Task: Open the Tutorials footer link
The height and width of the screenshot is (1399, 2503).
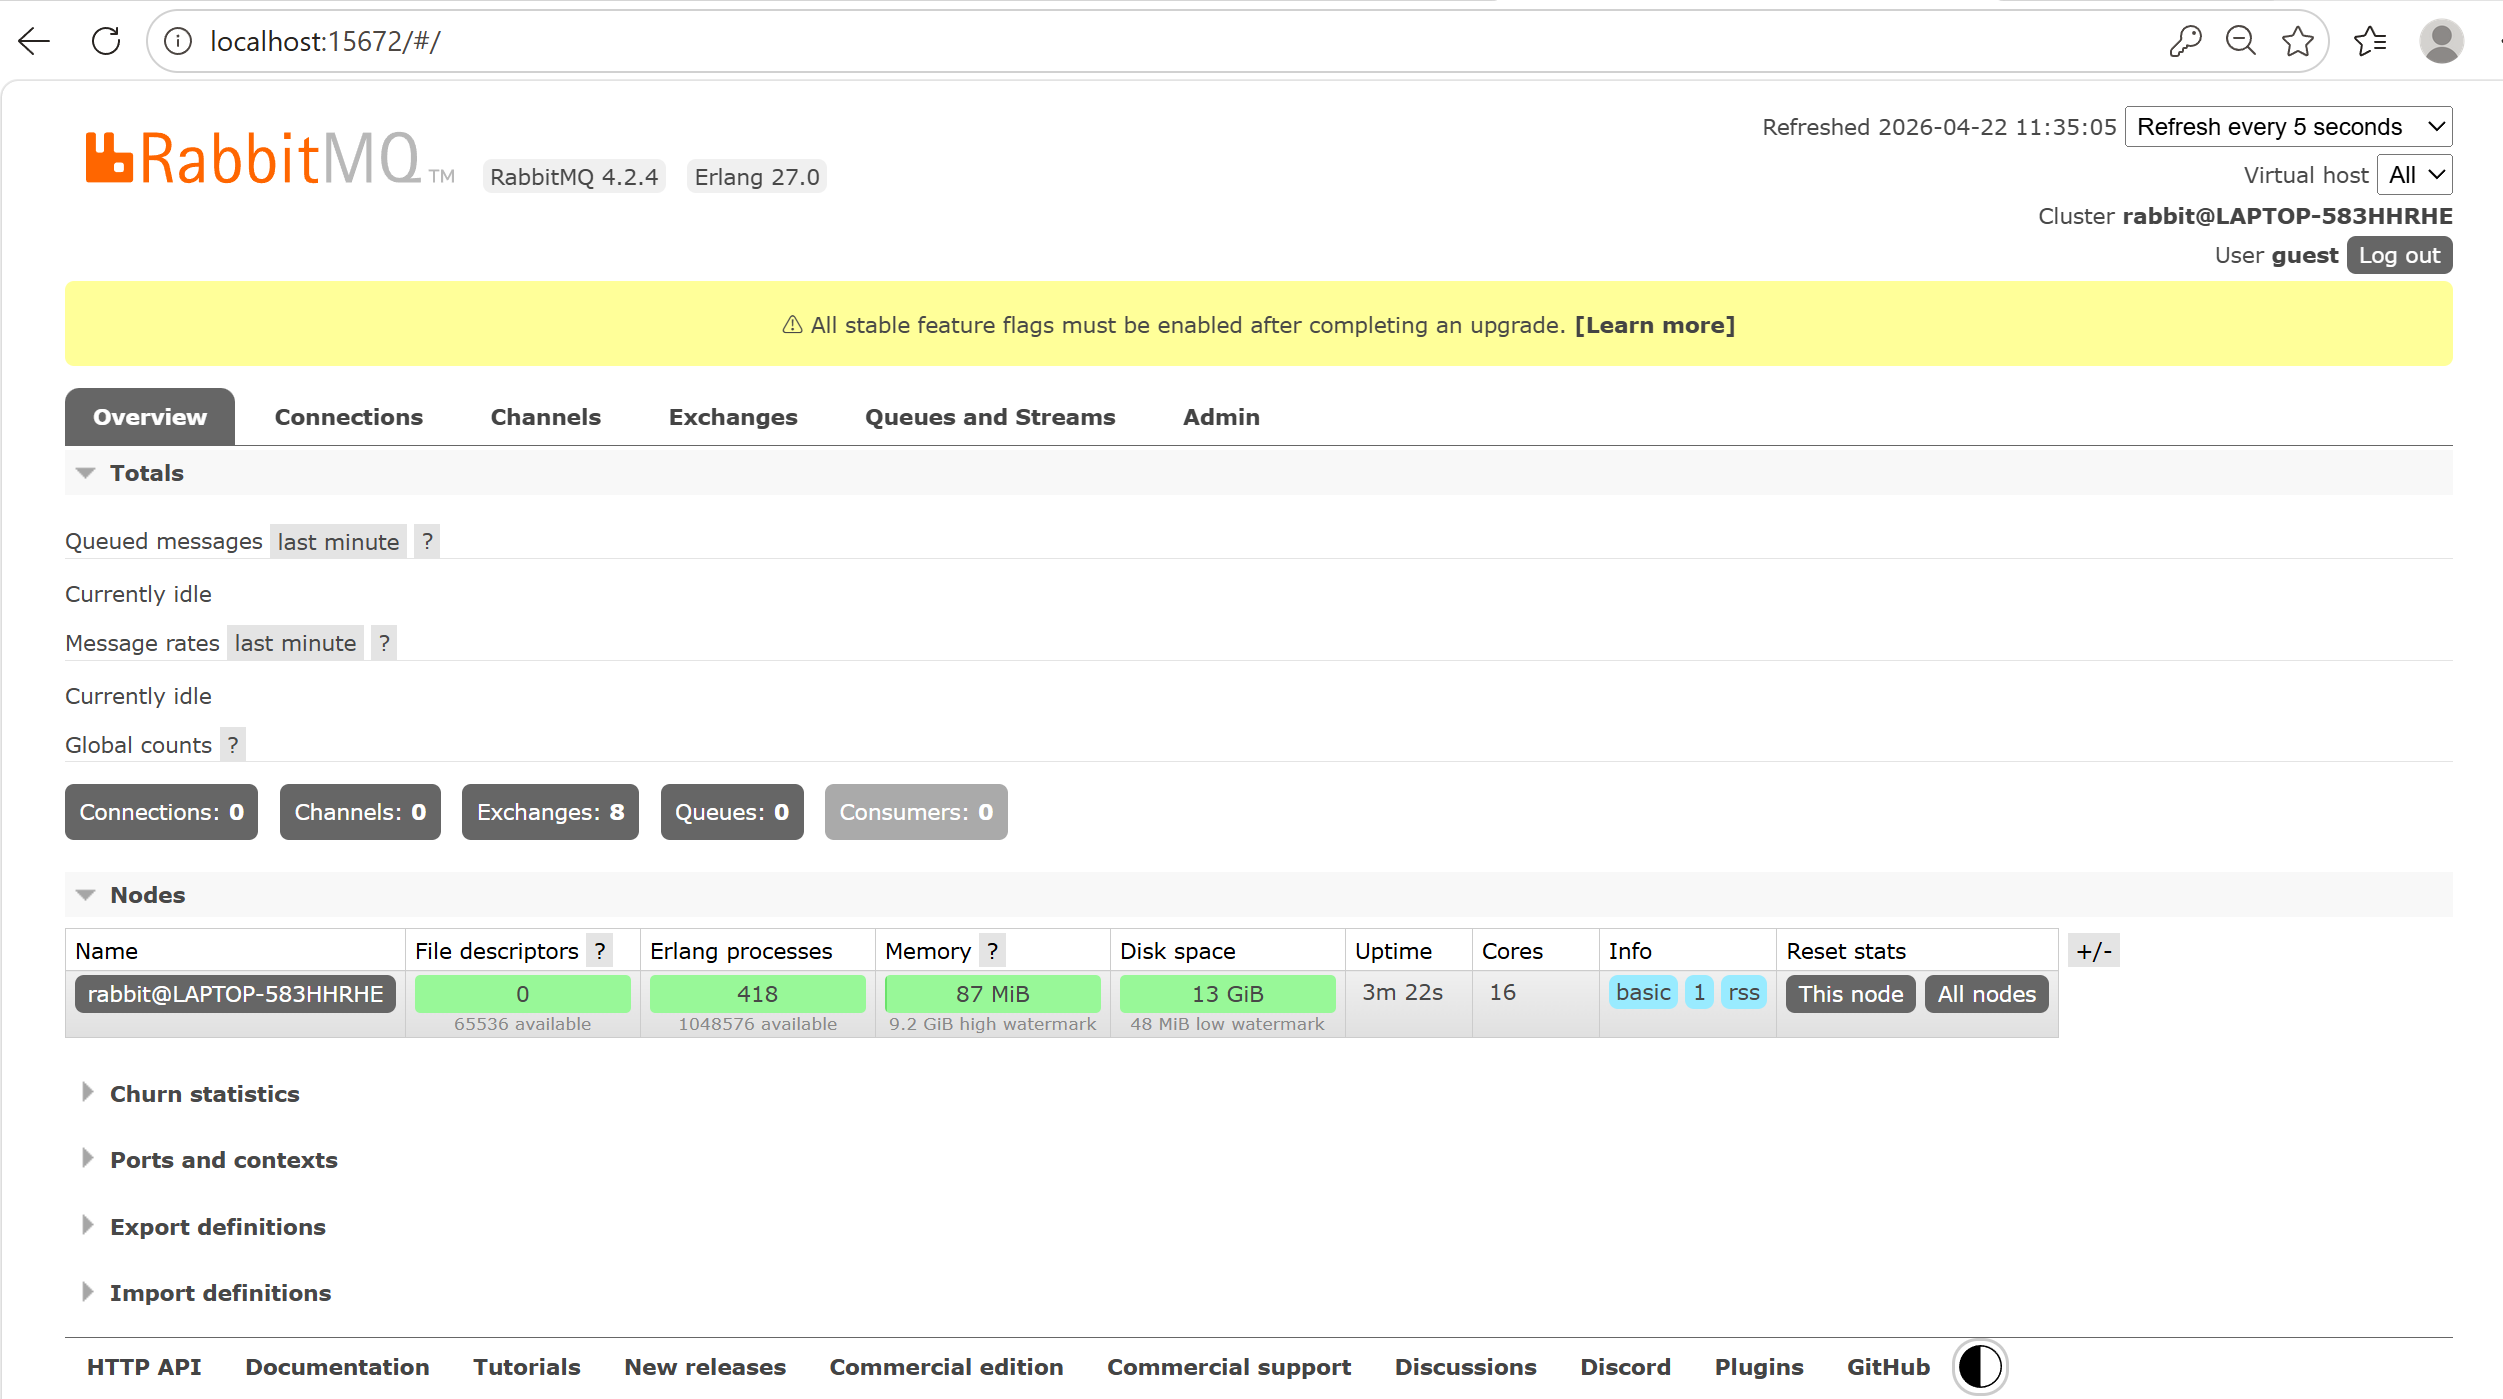Action: 527,1367
